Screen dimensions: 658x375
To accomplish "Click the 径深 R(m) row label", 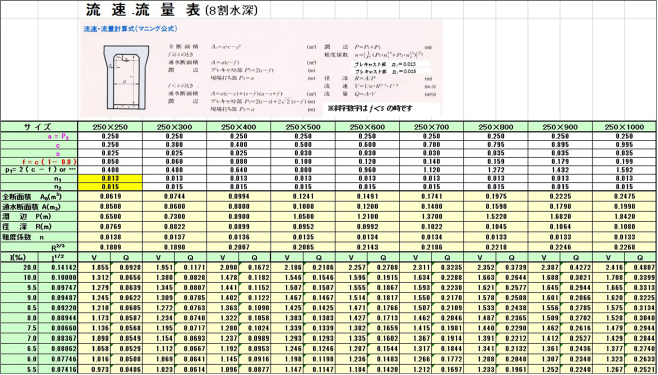I will coord(39,227).
